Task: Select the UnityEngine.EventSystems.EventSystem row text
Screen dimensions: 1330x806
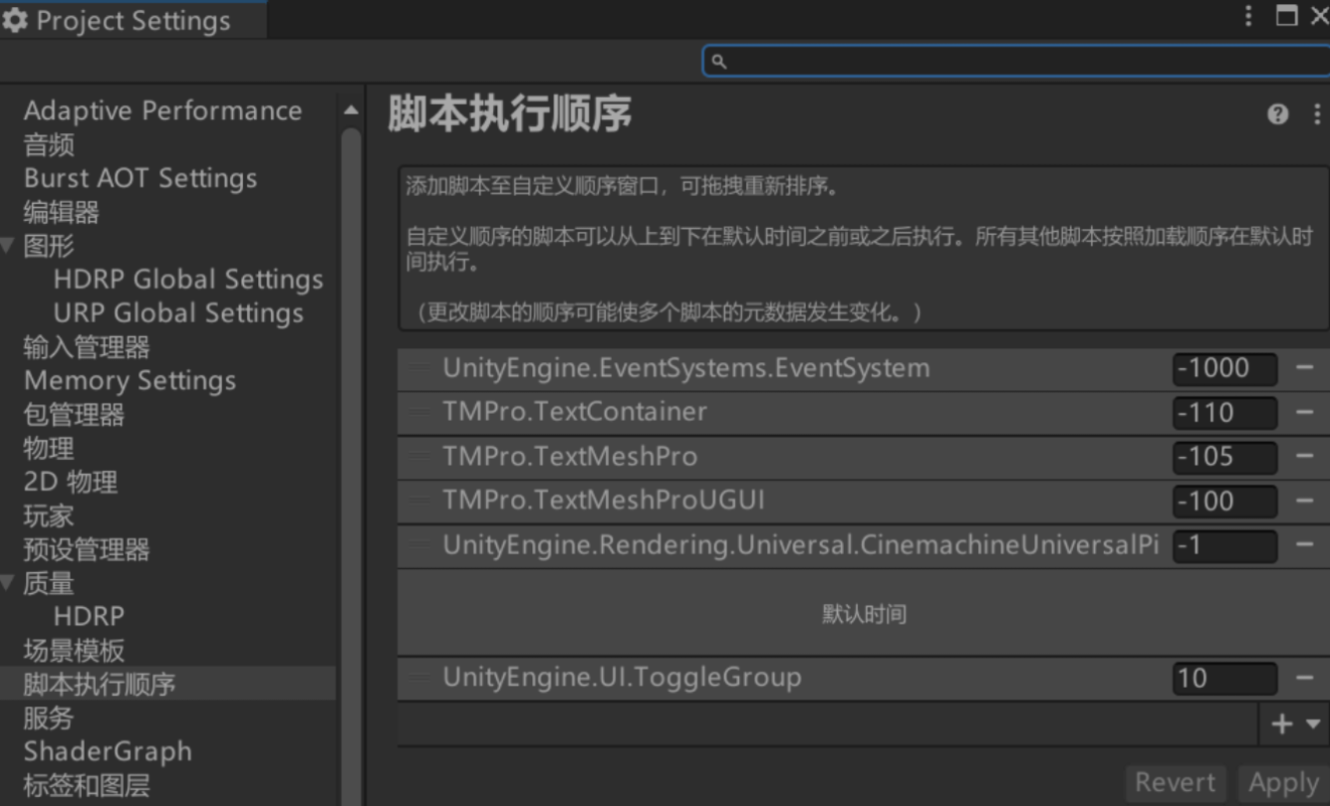Action: (x=686, y=368)
